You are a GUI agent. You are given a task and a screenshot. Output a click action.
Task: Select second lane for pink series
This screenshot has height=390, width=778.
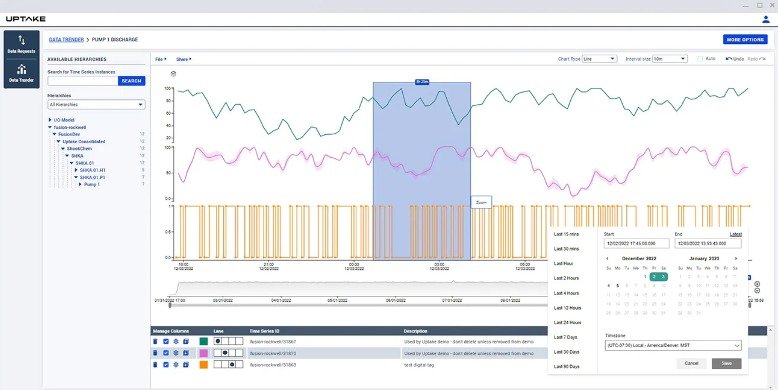click(x=225, y=353)
